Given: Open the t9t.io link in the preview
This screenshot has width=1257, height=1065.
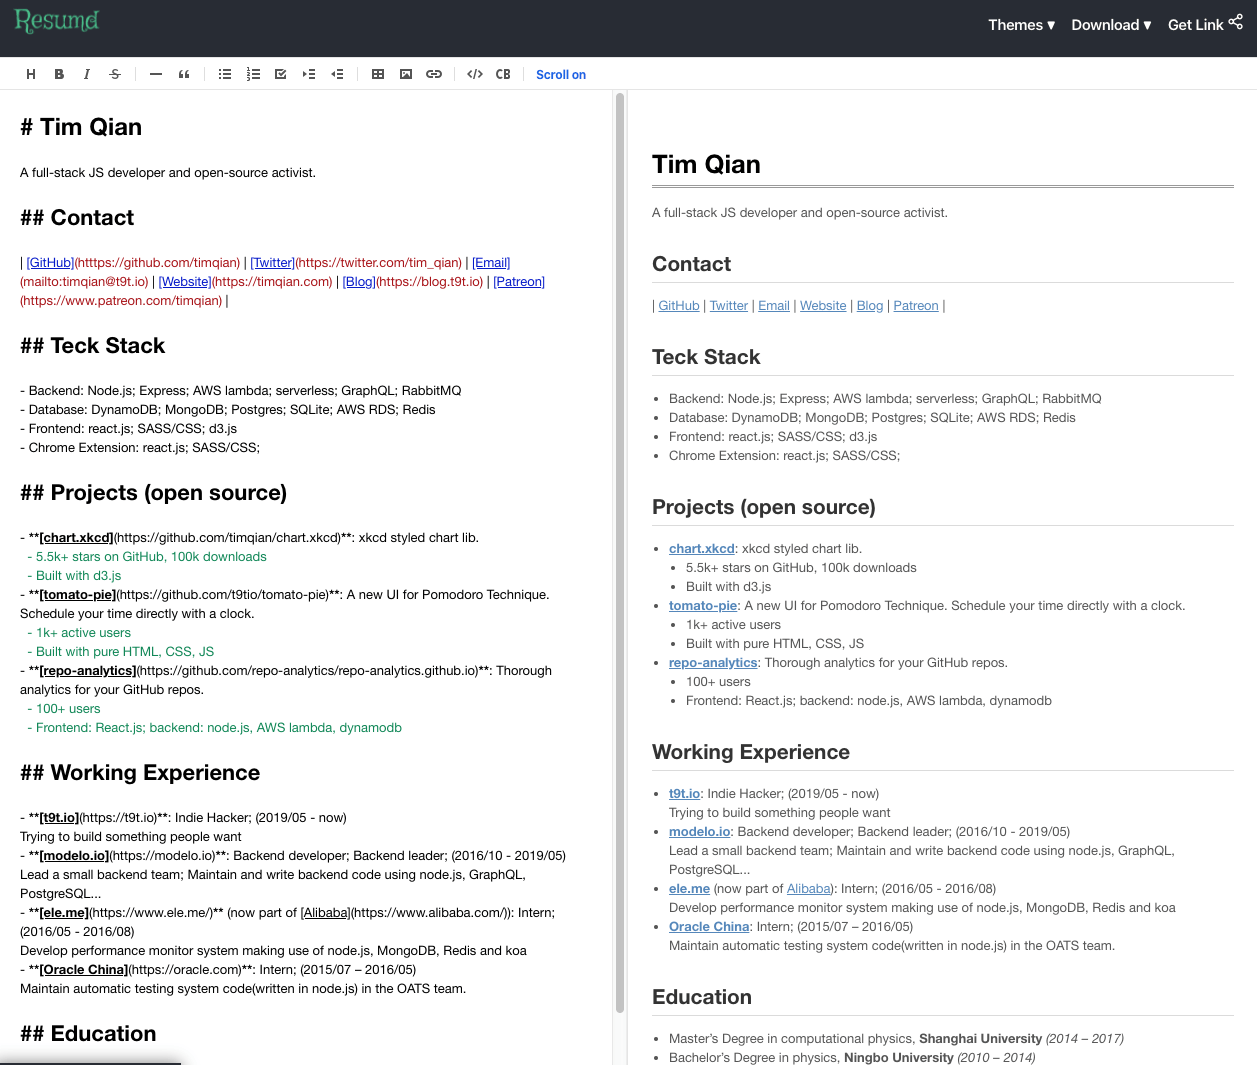Looking at the screenshot, I should click(685, 794).
